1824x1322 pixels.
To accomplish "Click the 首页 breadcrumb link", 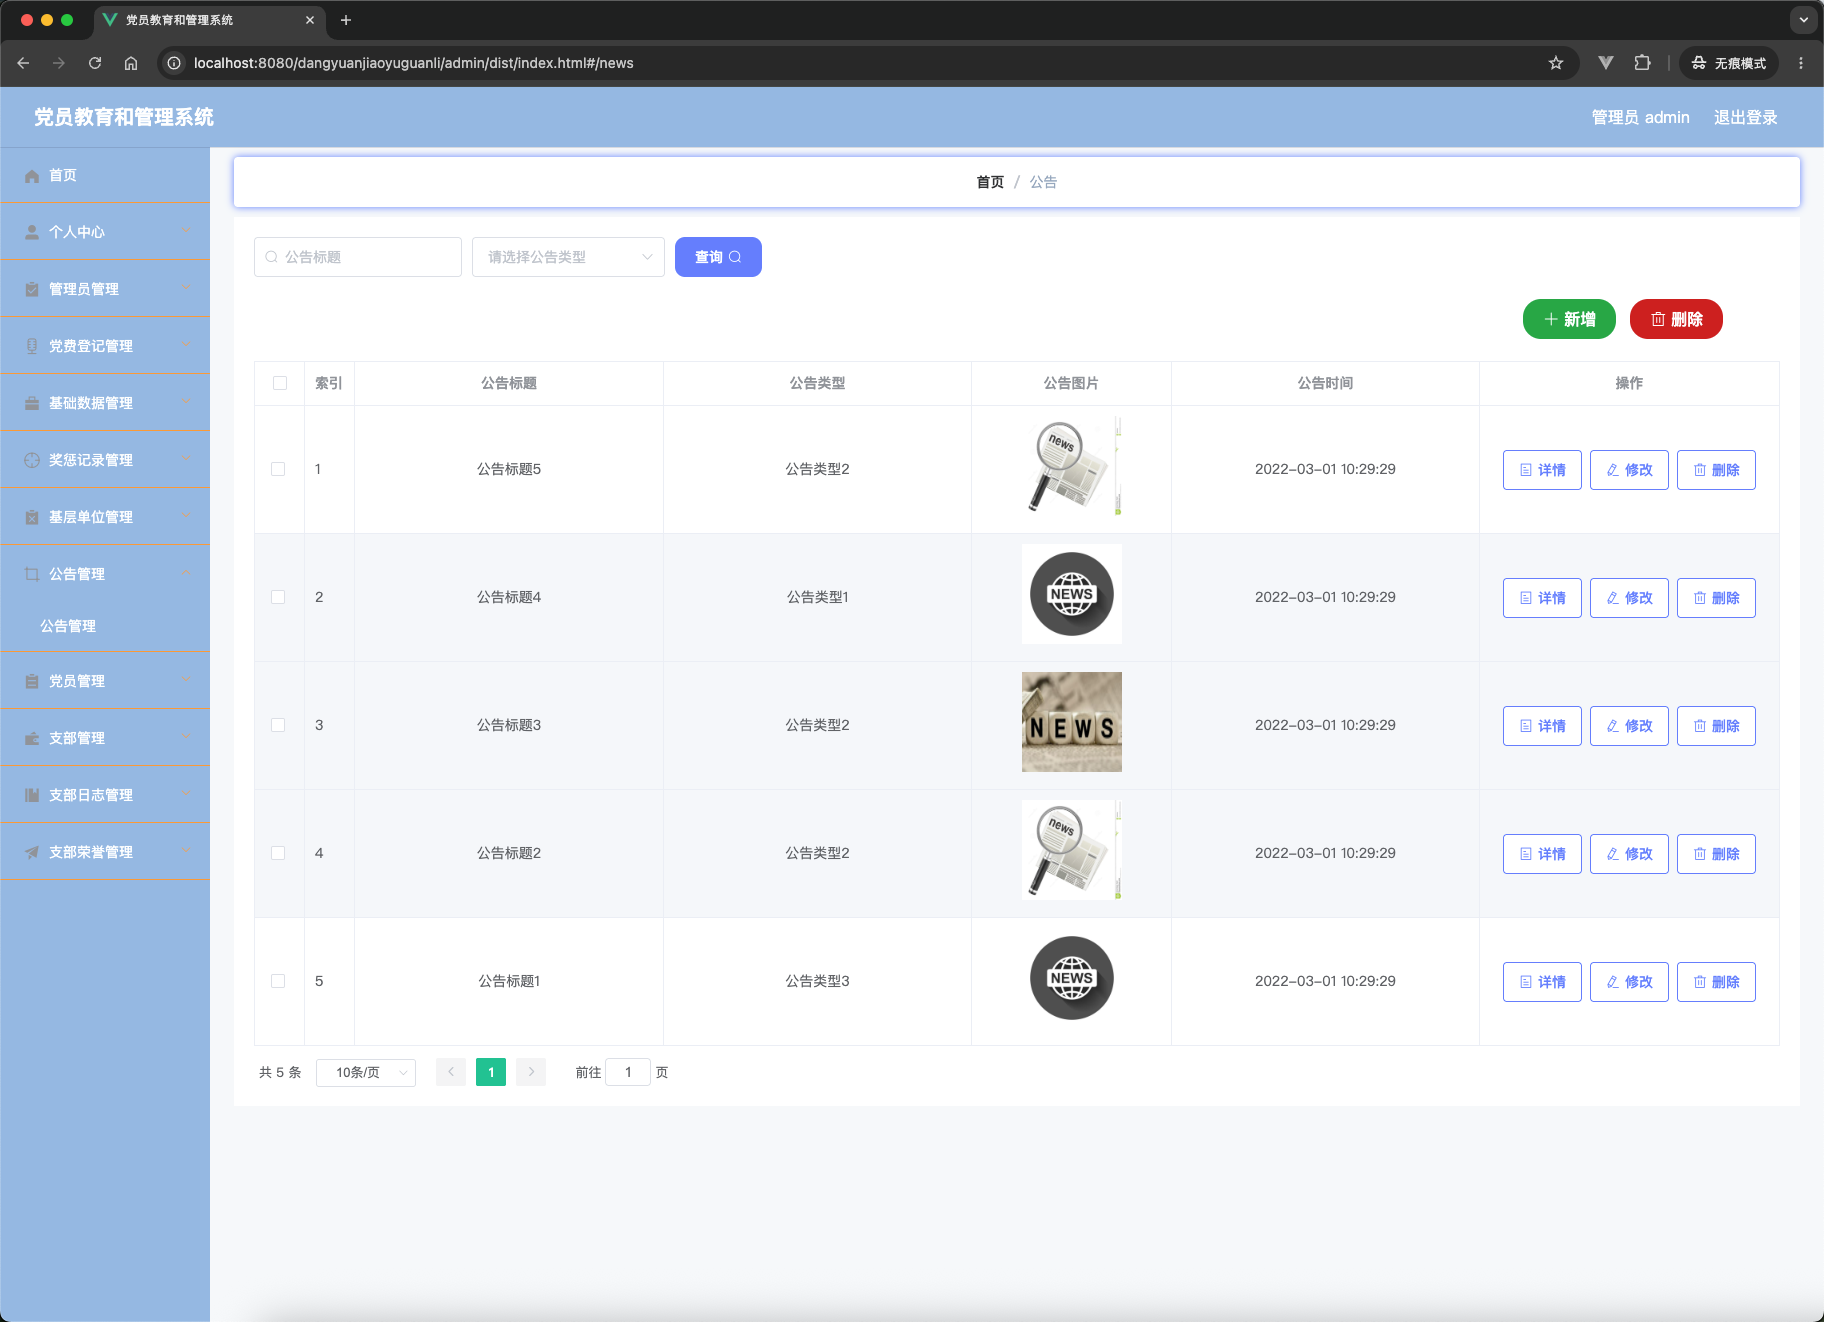I will [x=990, y=182].
